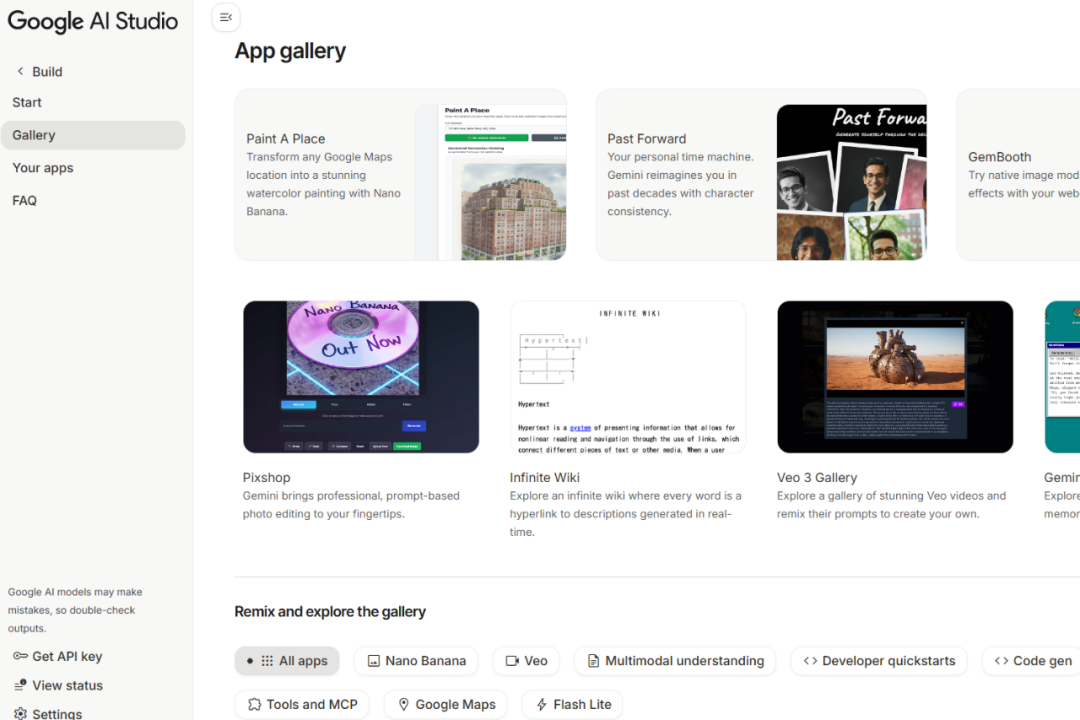
Task: Click the key icon for Get API key
Action: (20, 656)
